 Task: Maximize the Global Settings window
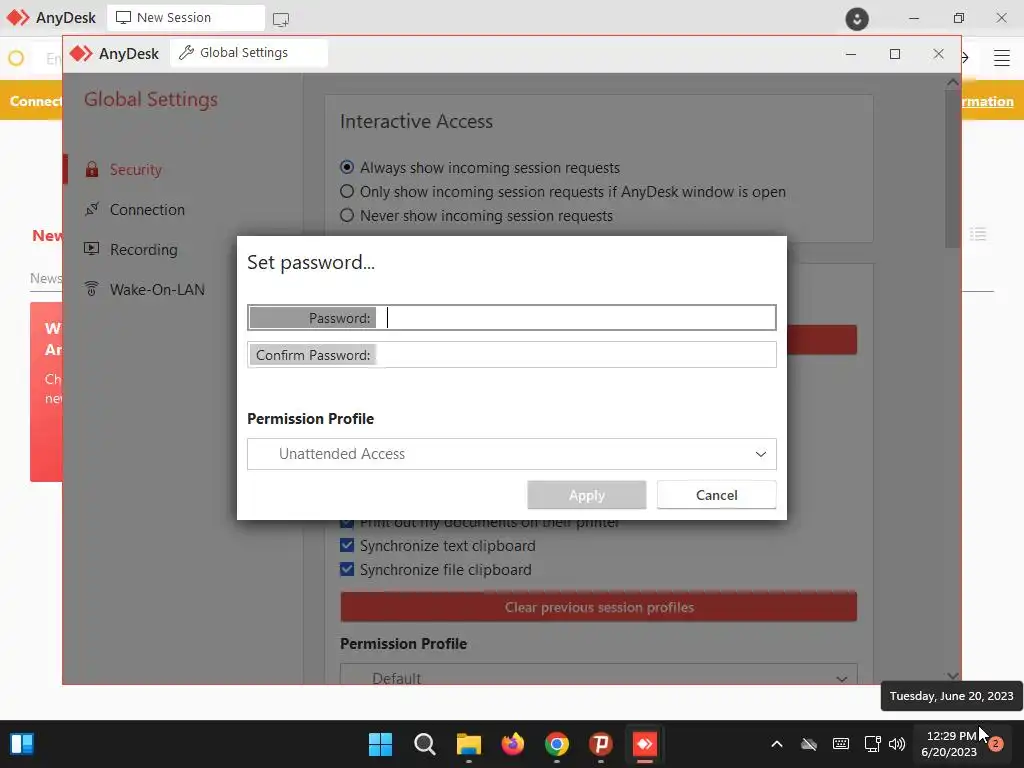tap(895, 54)
